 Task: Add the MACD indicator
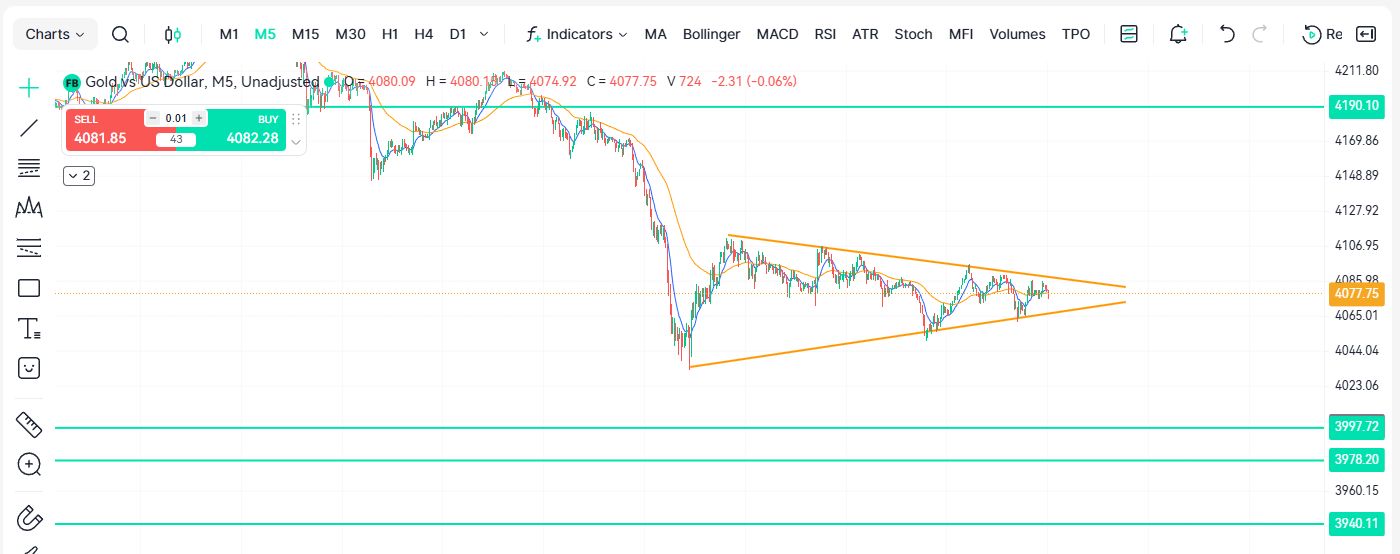[x=777, y=34]
